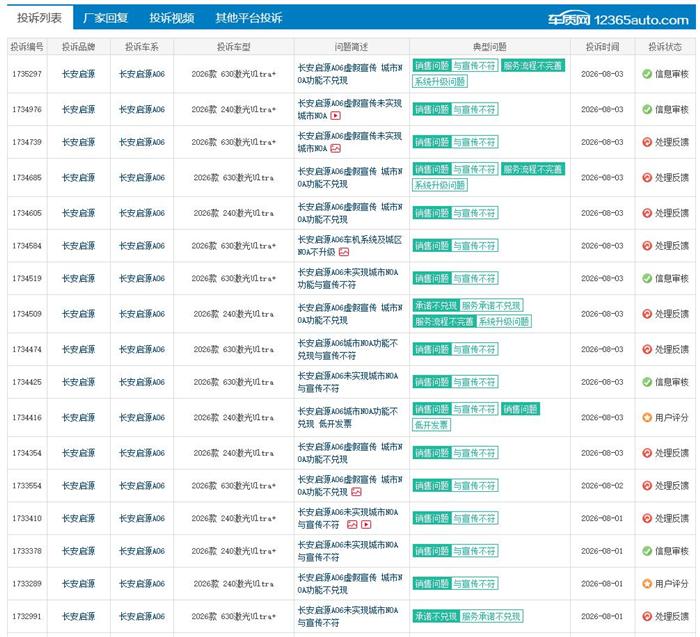Click the 投诉车型 column header
The image size is (700, 637).
coord(233,47)
